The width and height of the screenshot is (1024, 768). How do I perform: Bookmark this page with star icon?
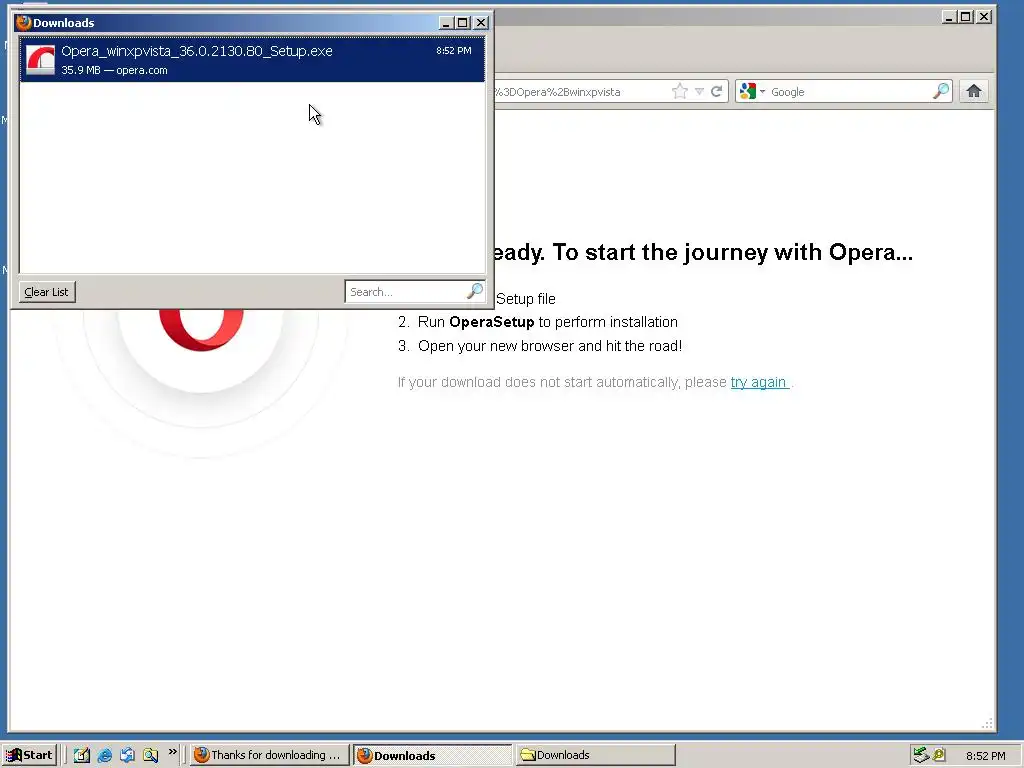pos(680,91)
